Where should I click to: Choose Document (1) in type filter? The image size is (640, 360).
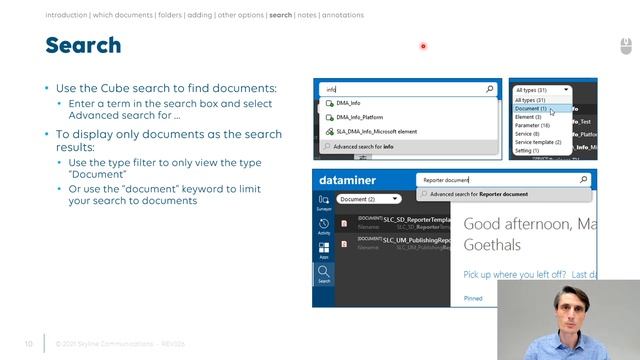click(x=542, y=109)
